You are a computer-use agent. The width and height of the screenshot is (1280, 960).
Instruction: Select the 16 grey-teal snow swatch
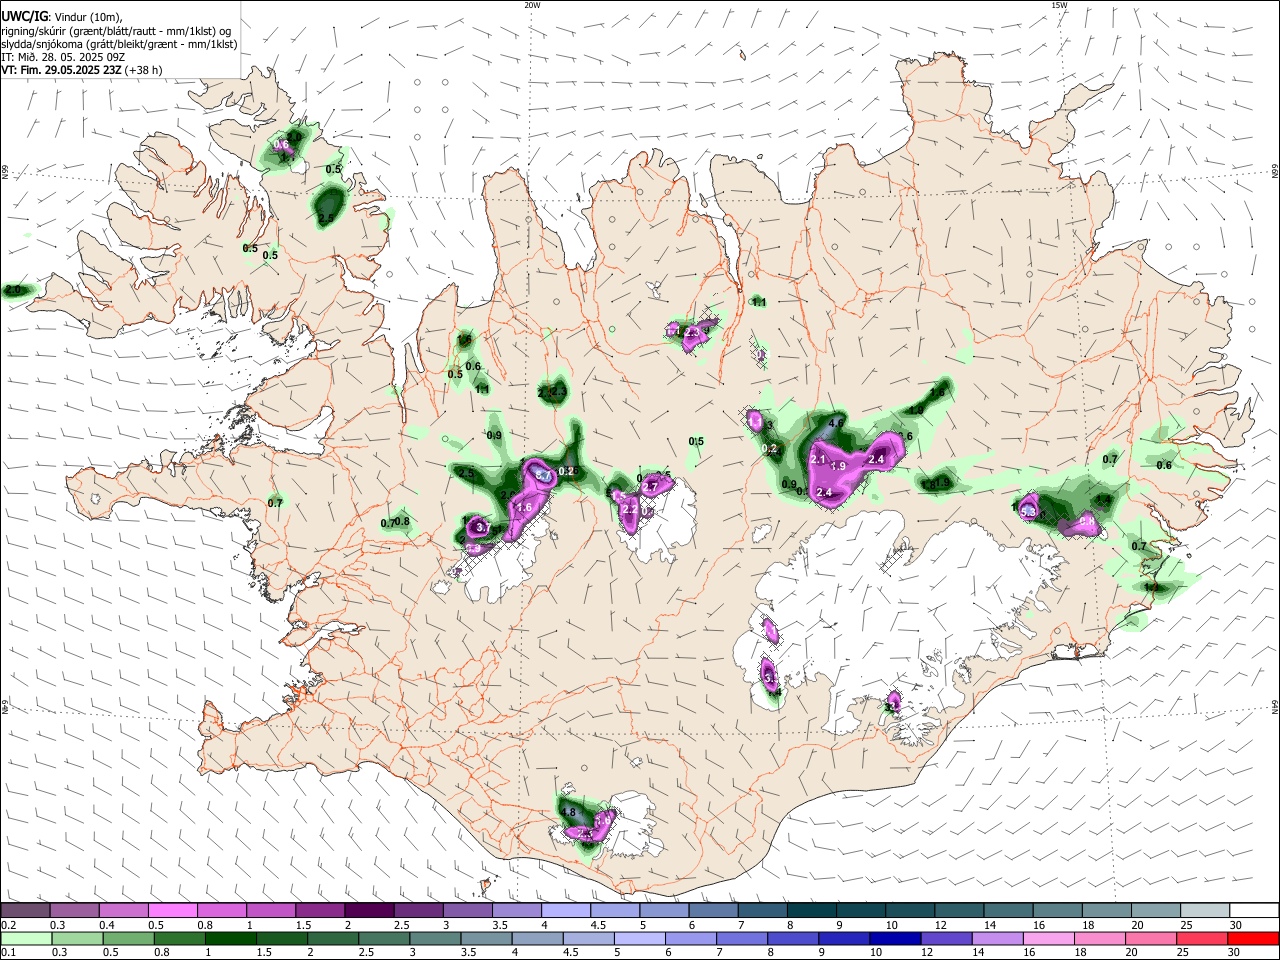pyautogui.click(x=1058, y=910)
